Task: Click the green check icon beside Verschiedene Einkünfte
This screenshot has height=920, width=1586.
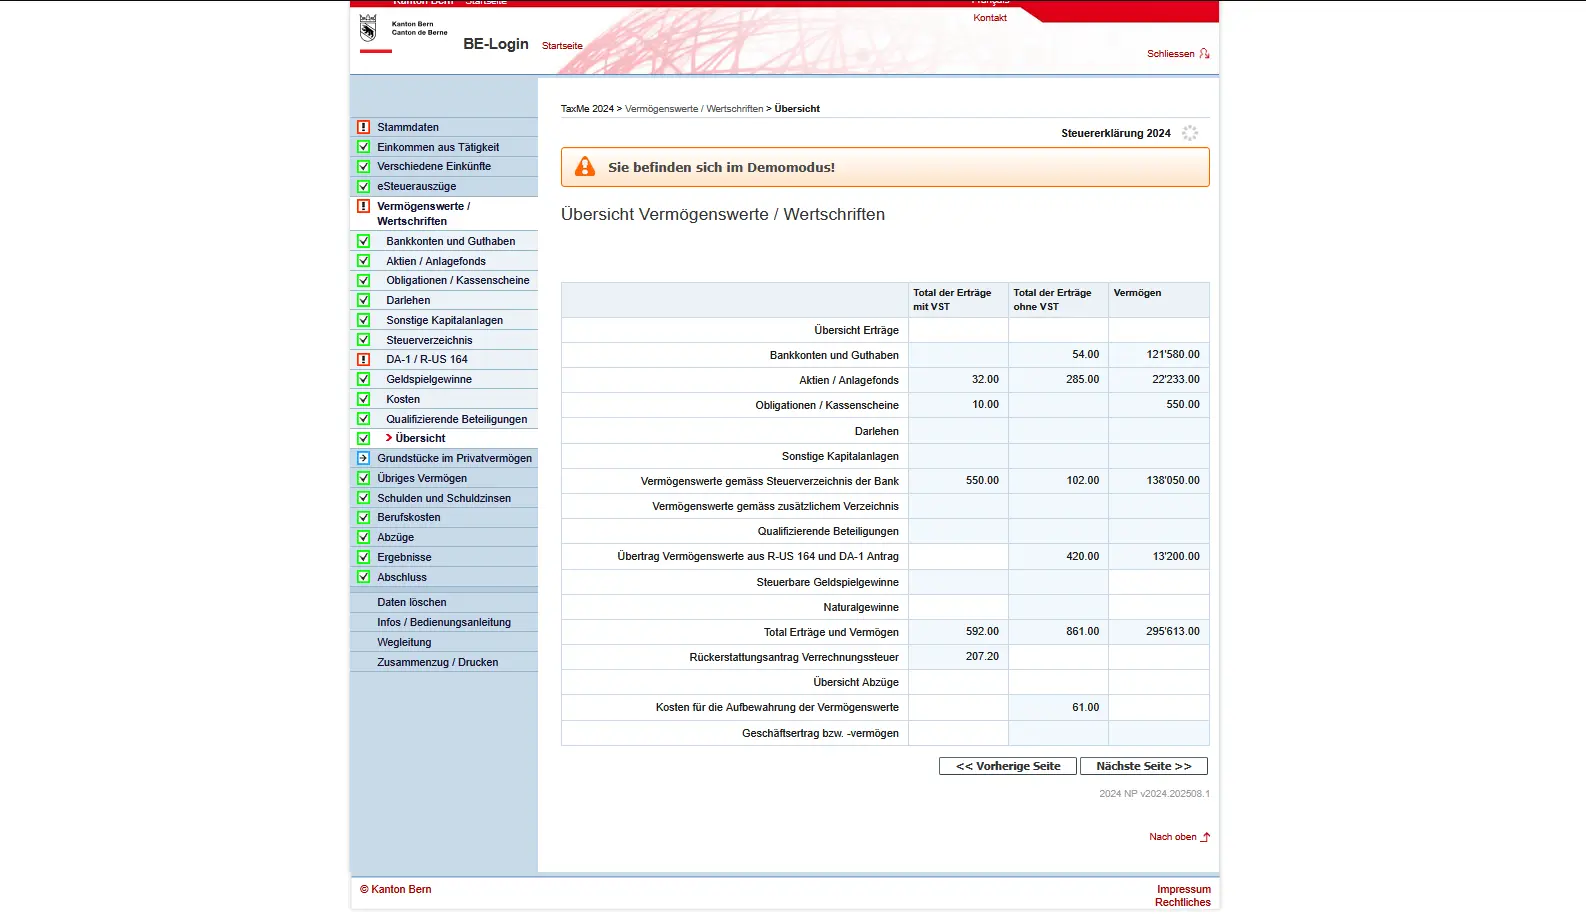Action: point(364,166)
